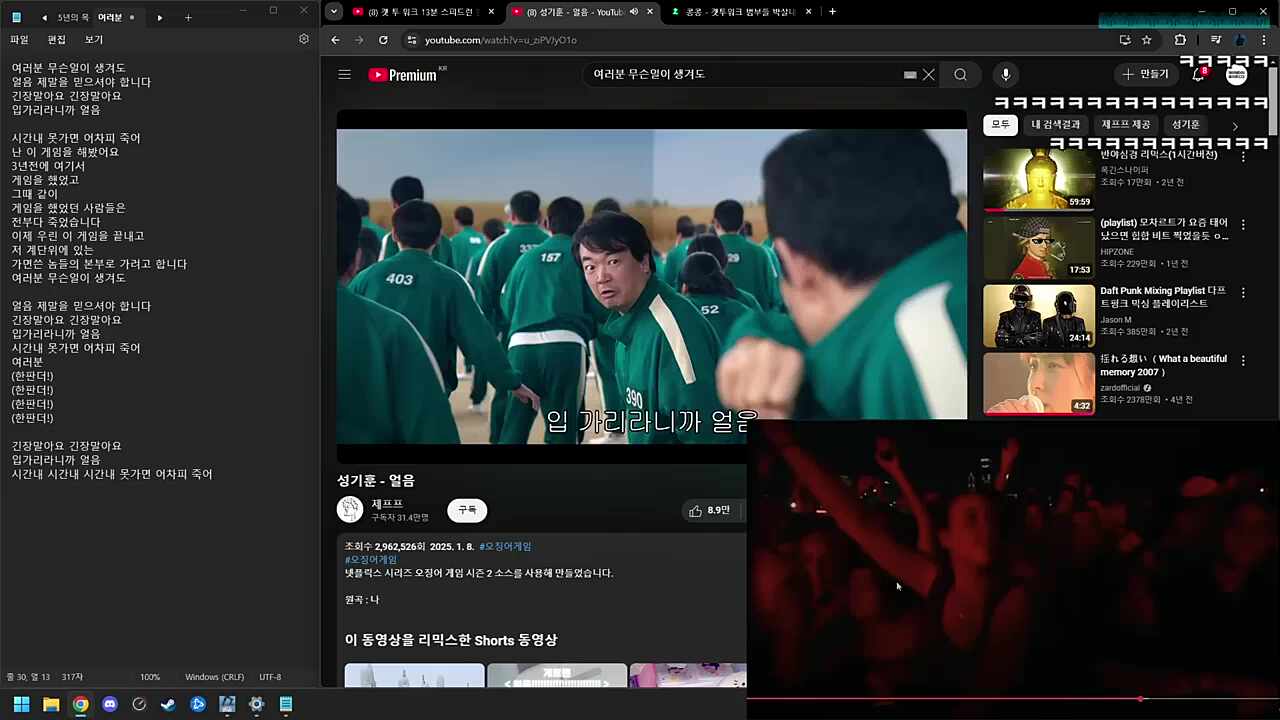Select the 모두 filter chip
The image size is (1280, 720).
point(1000,125)
